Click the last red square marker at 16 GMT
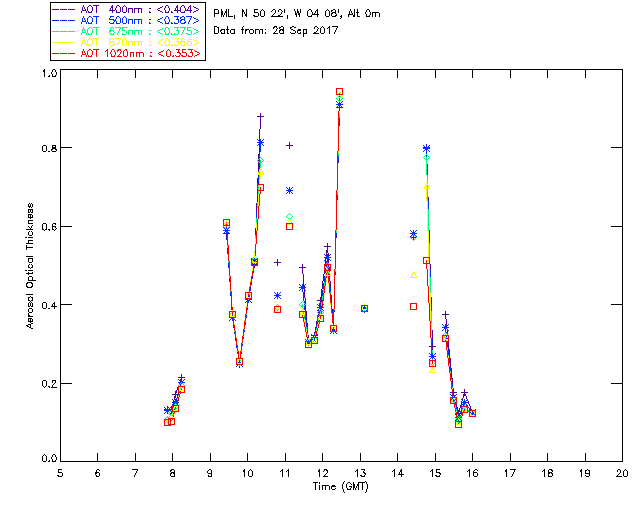This screenshot has width=640, height=512. click(x=473, y=413)
